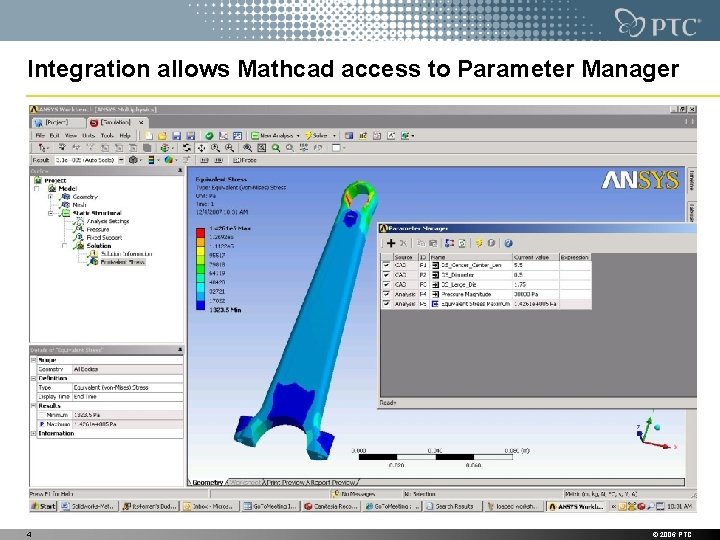720x540 pixels.
Task: Click the contour color display icon
Action: tap(169, 160)
